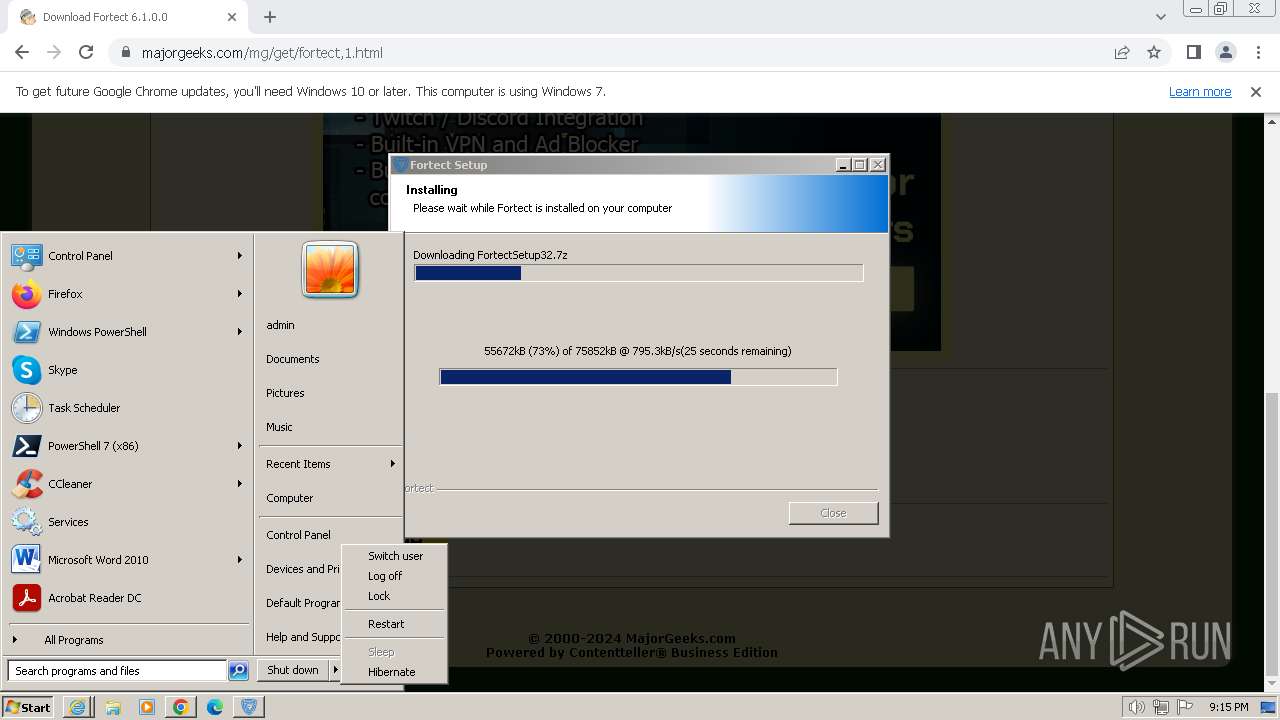Image resolution: width=1280 pixels, height=720 pixels.
Task: Click Learn more link in Chrome infobar
Action: tap(1200, 91)
